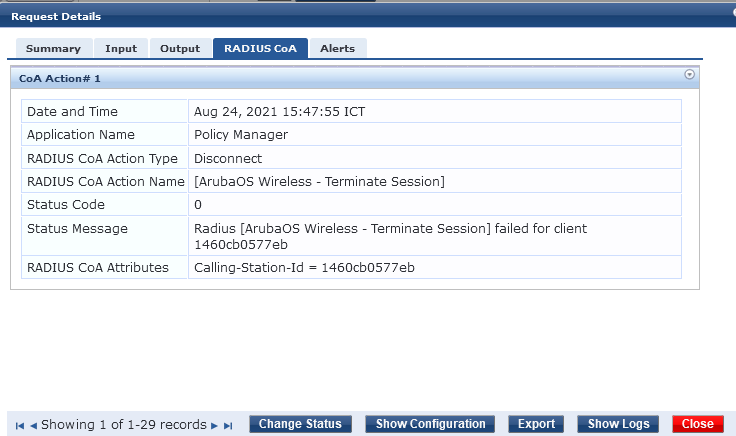Switch to the Summary tab
The height and width of the screenshot is (436, 736).
coord(54,48)
